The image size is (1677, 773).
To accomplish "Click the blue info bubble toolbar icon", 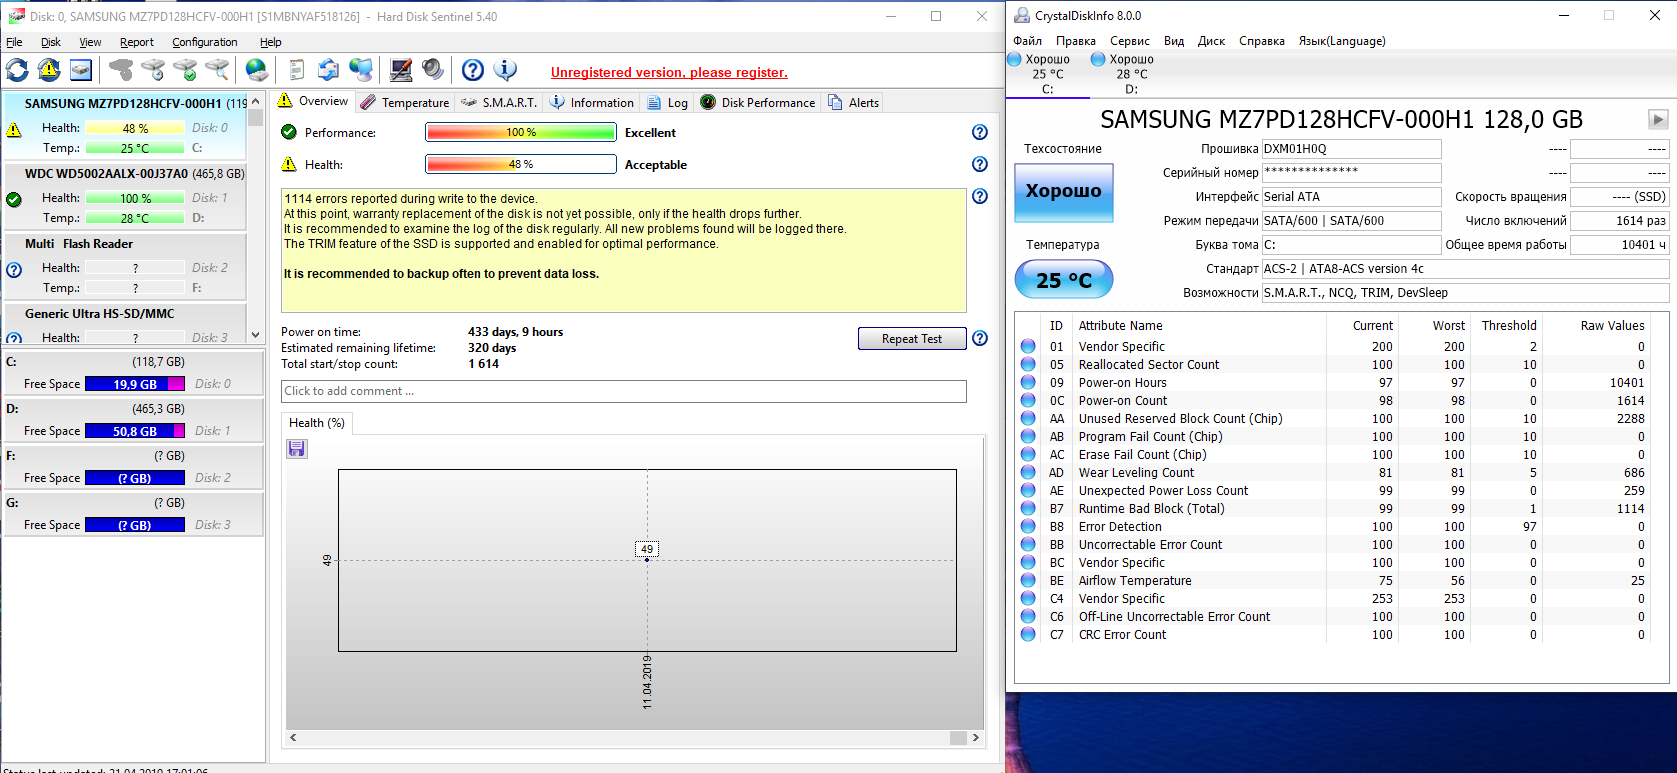I will click(x=505, y=70).
